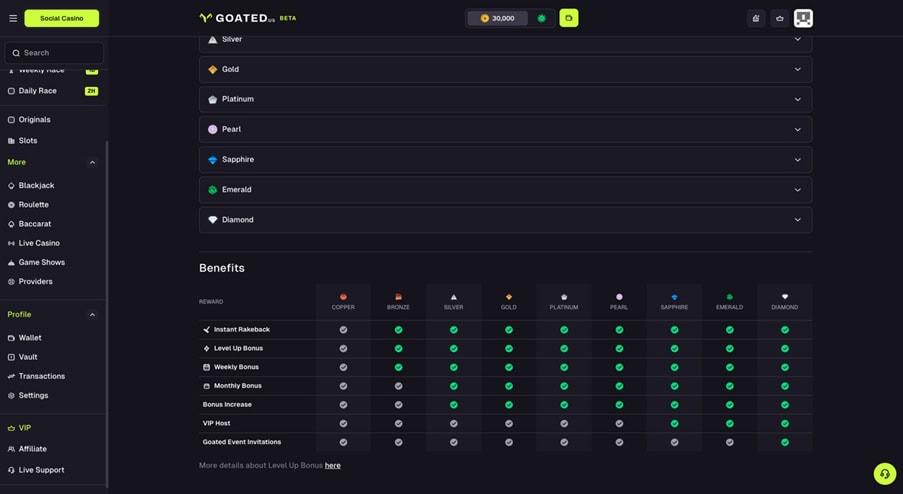This screenshot has width=903, height=494.
Task: Open the hamburger menu icon
Action: [x=13, y=18]
